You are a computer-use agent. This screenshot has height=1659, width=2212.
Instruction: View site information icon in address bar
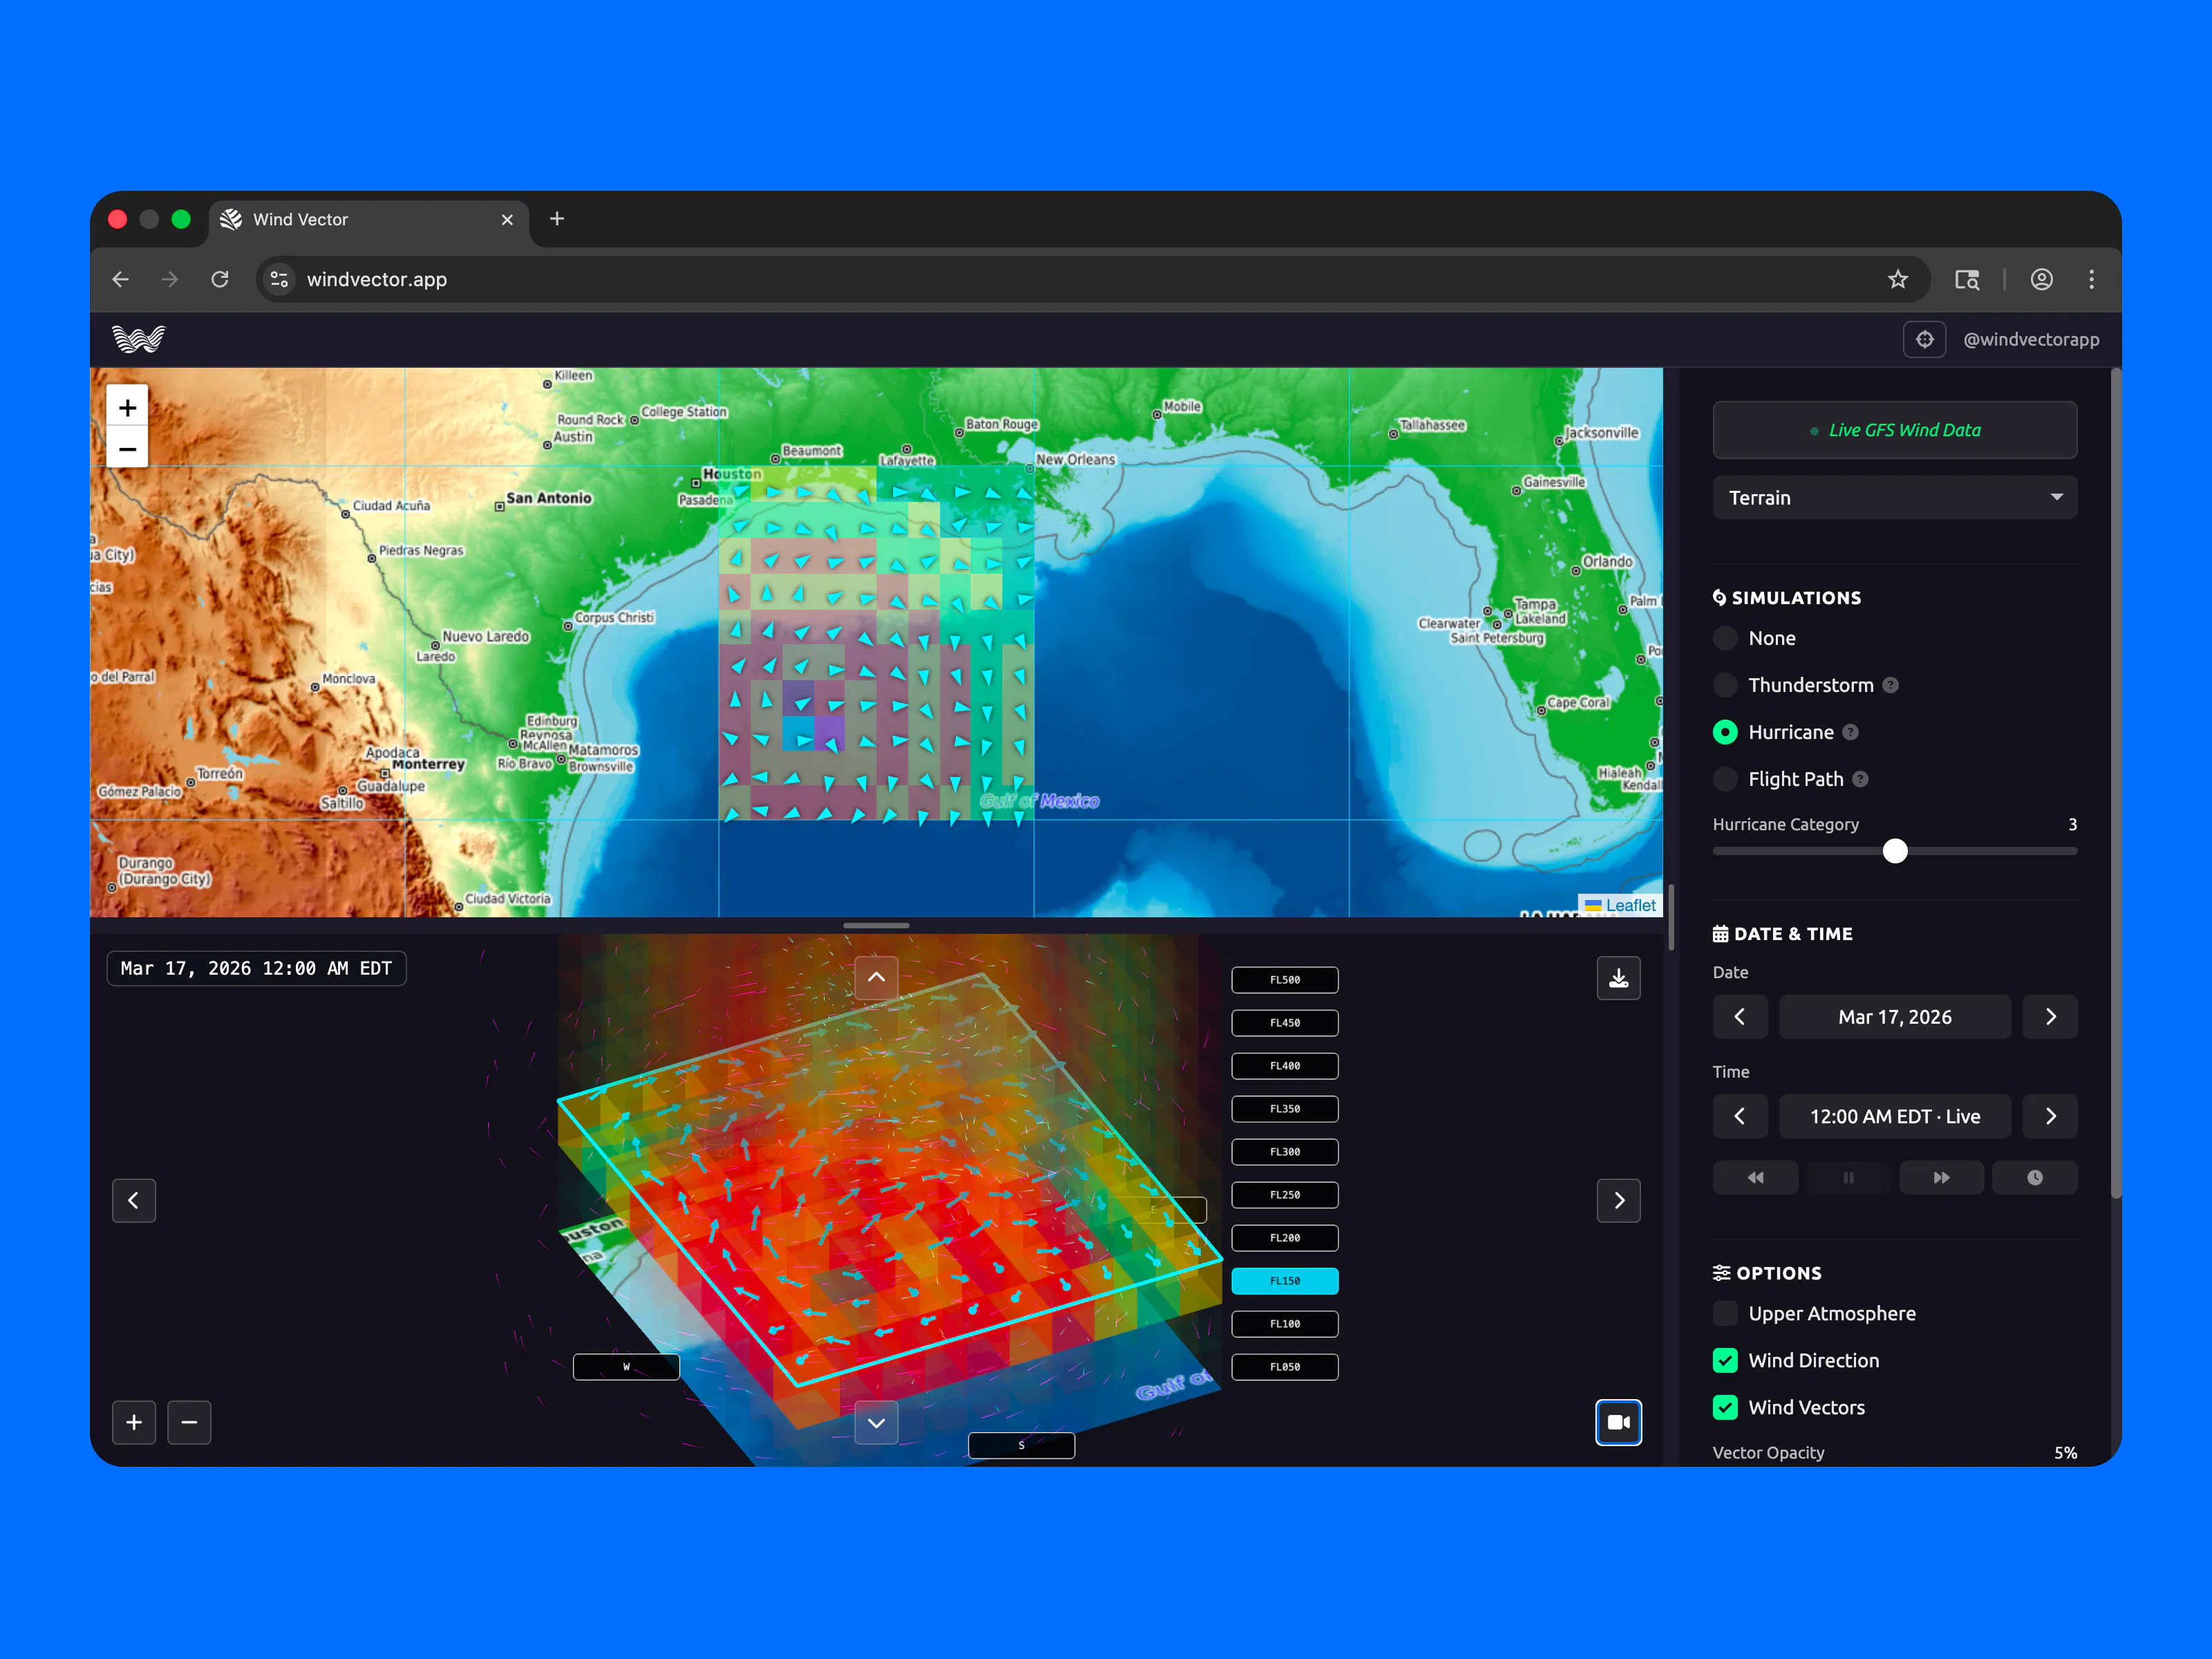point(280,279)
